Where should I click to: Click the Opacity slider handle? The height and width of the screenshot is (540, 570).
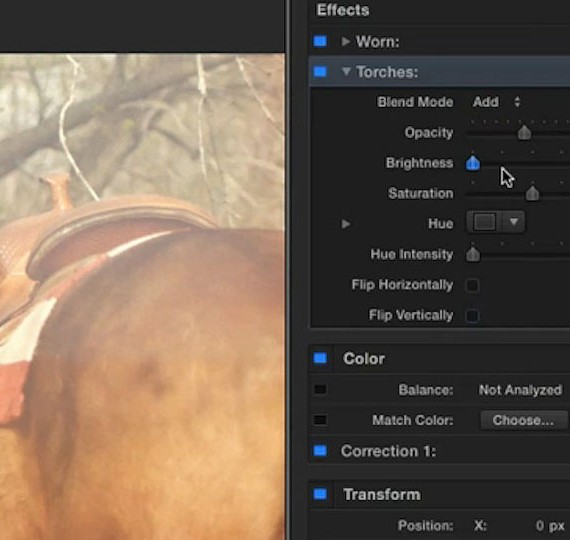(524, 132)
